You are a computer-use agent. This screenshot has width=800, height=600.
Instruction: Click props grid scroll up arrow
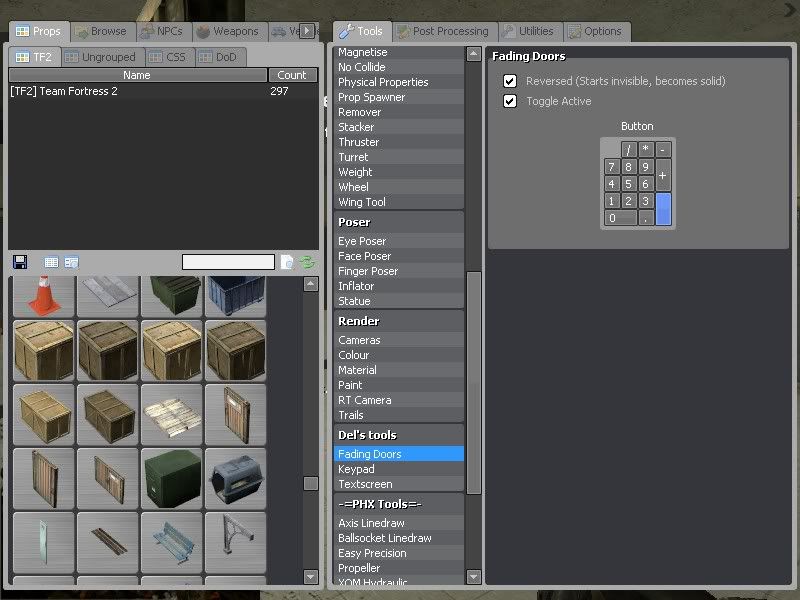click(311, 284)
